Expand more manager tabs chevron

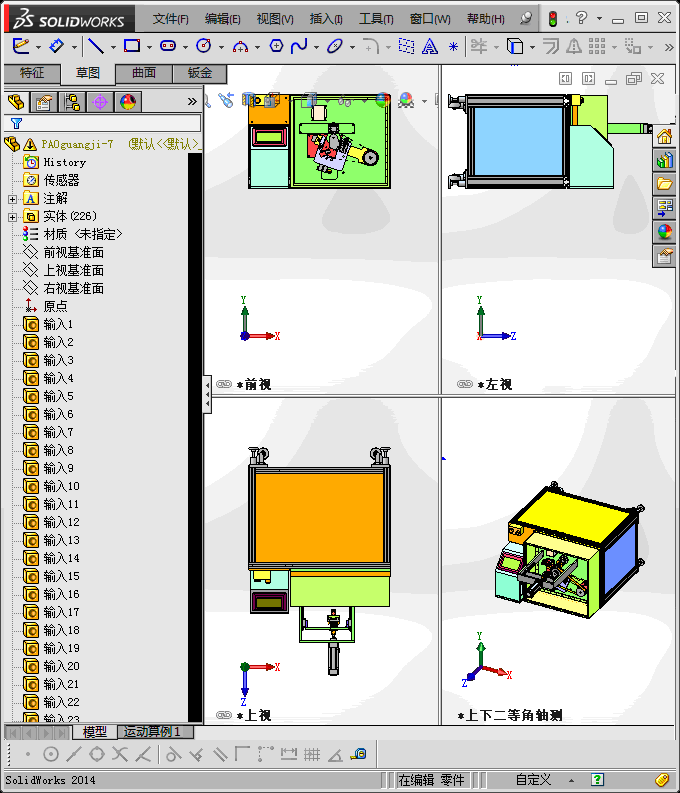192,102
